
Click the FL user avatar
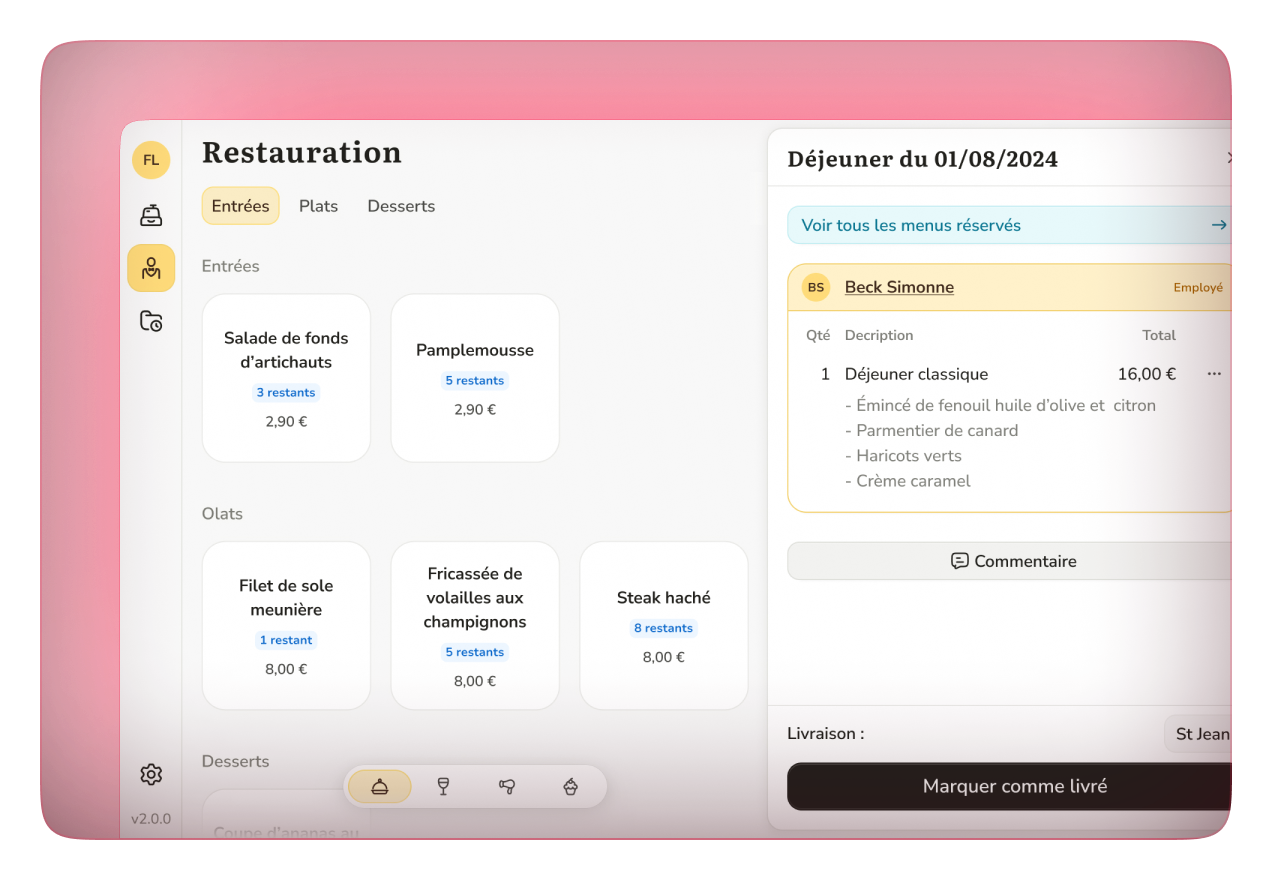[151, 160]
